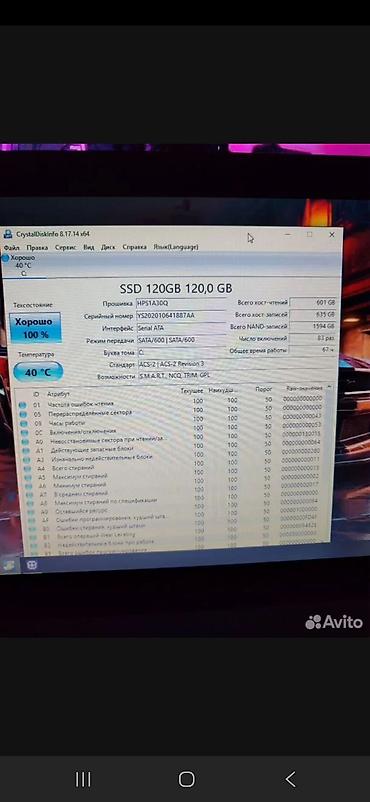Click the Всего хост-записей value 635 GB

tap(314, 315)
